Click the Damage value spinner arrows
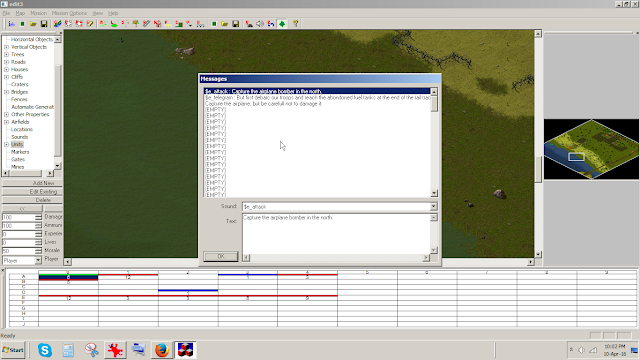Viewport: 640px width, 360px height. tap(38, 217)
